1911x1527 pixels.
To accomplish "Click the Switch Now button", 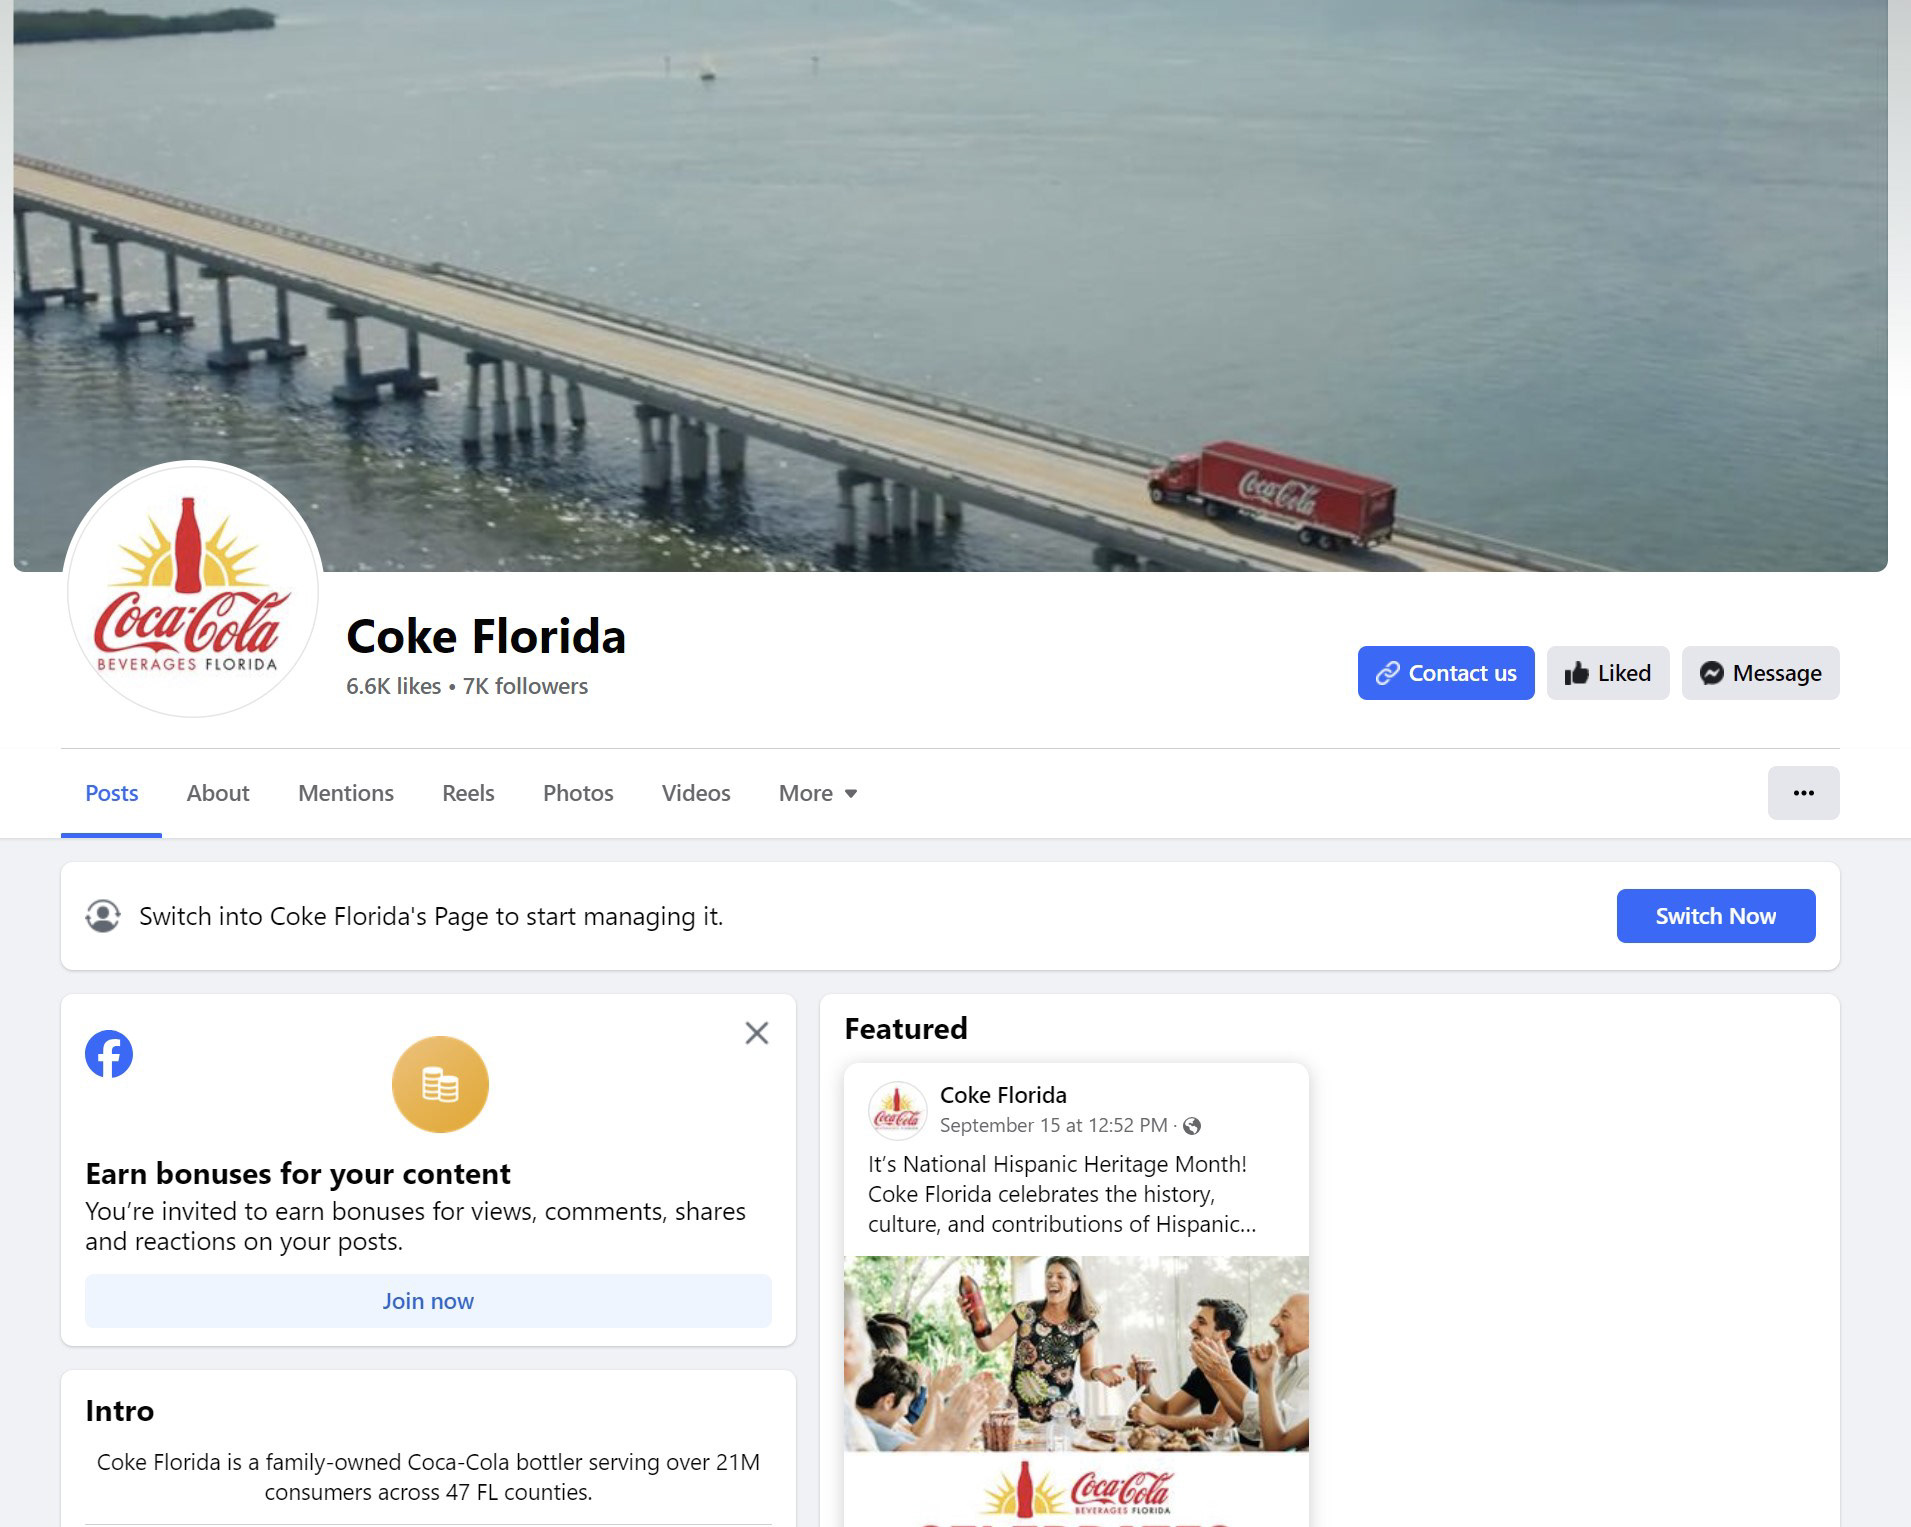I will tap(1716, 916).
